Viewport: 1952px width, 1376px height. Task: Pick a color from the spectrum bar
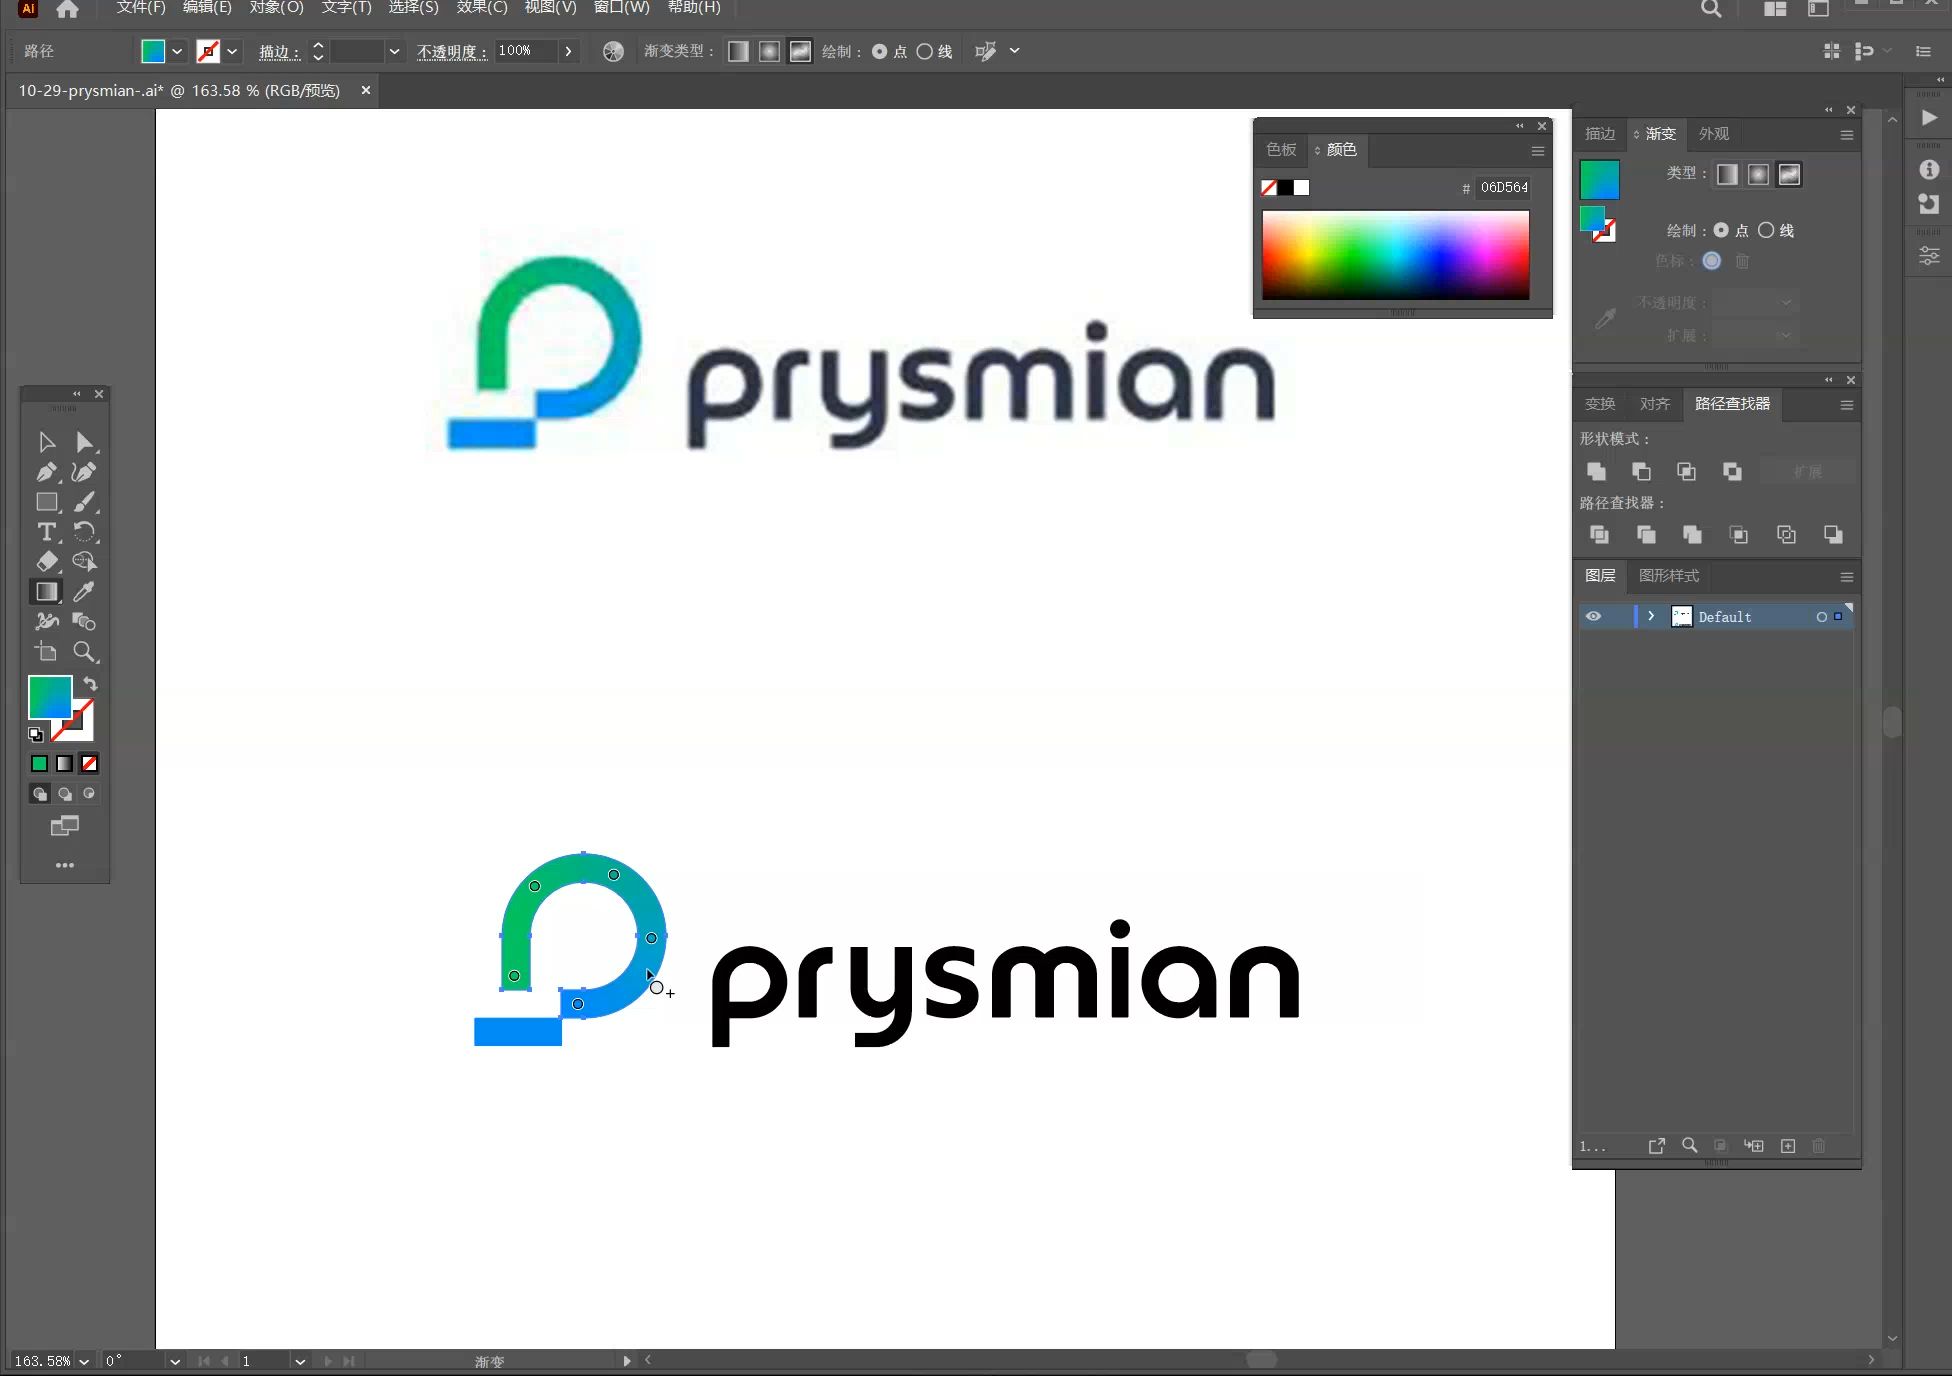click(1395, 254)
